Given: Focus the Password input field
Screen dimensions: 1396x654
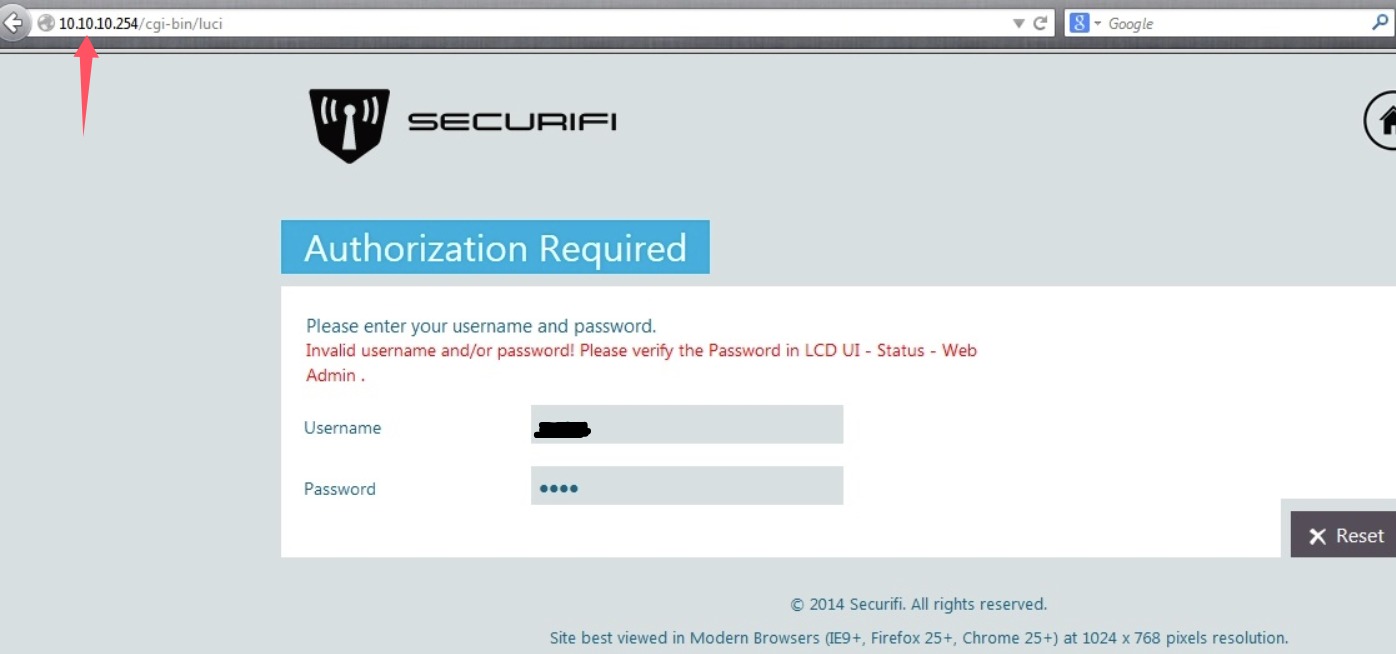Looking at the screenshot, I should pyautogui.click(x=687, y=485).
